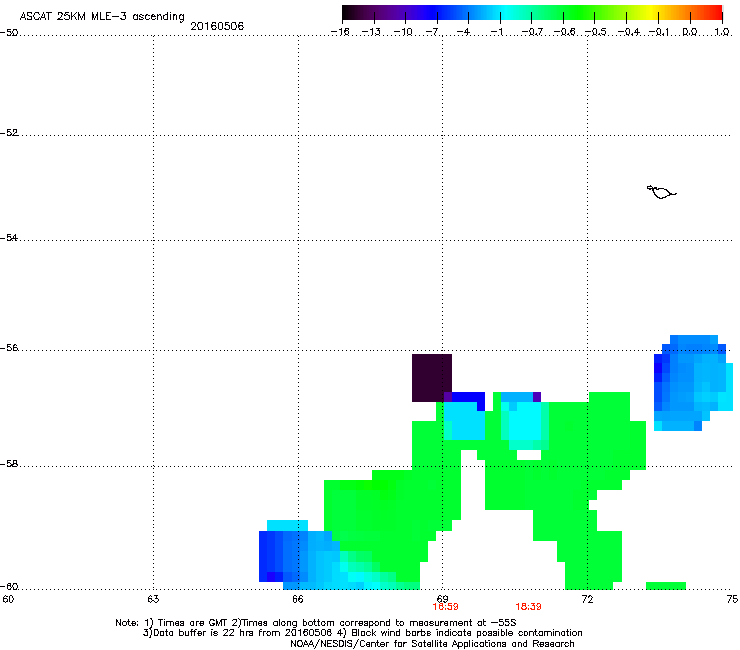Screen dimensions: 740x650
Task: Click the title text 'ASCAT 25KM MLE-3 ascending'
Action: tap(102, 17)
